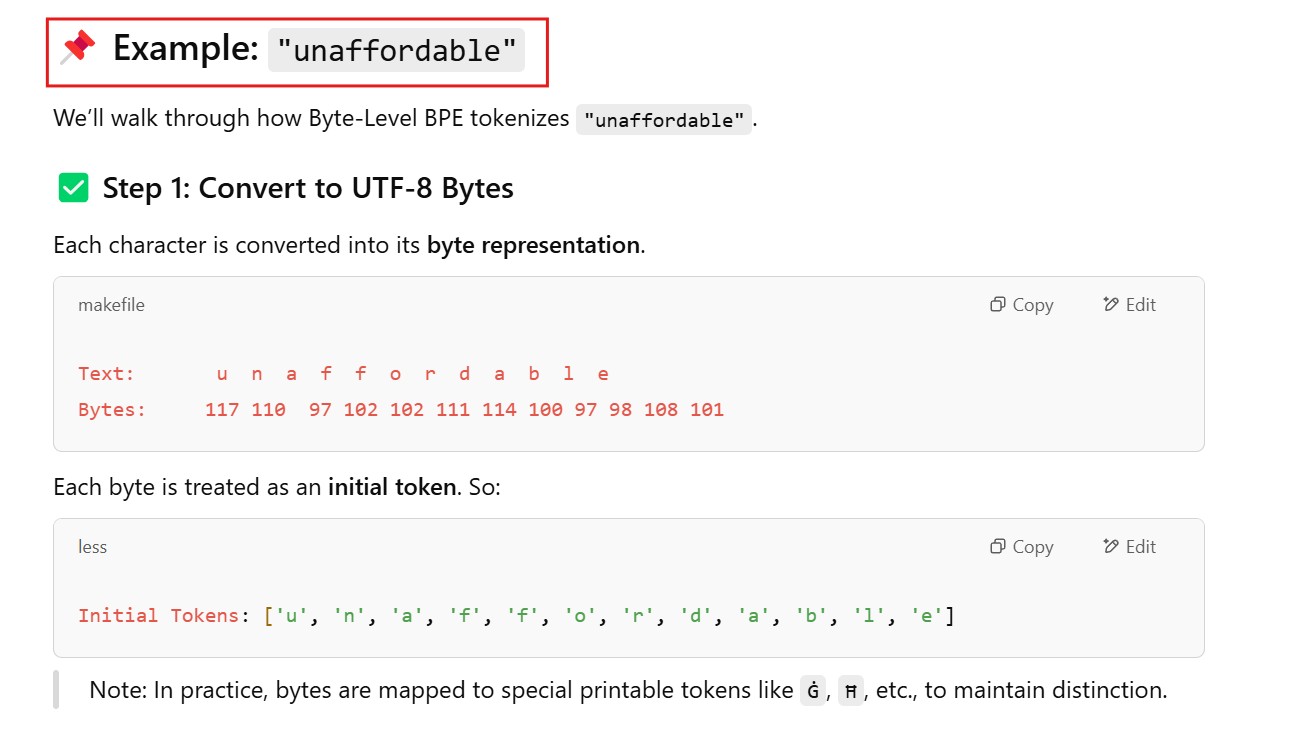Click the "Bytes:" label in the code
Screen dimensions: 1312x755
click(x=112, y=410)
